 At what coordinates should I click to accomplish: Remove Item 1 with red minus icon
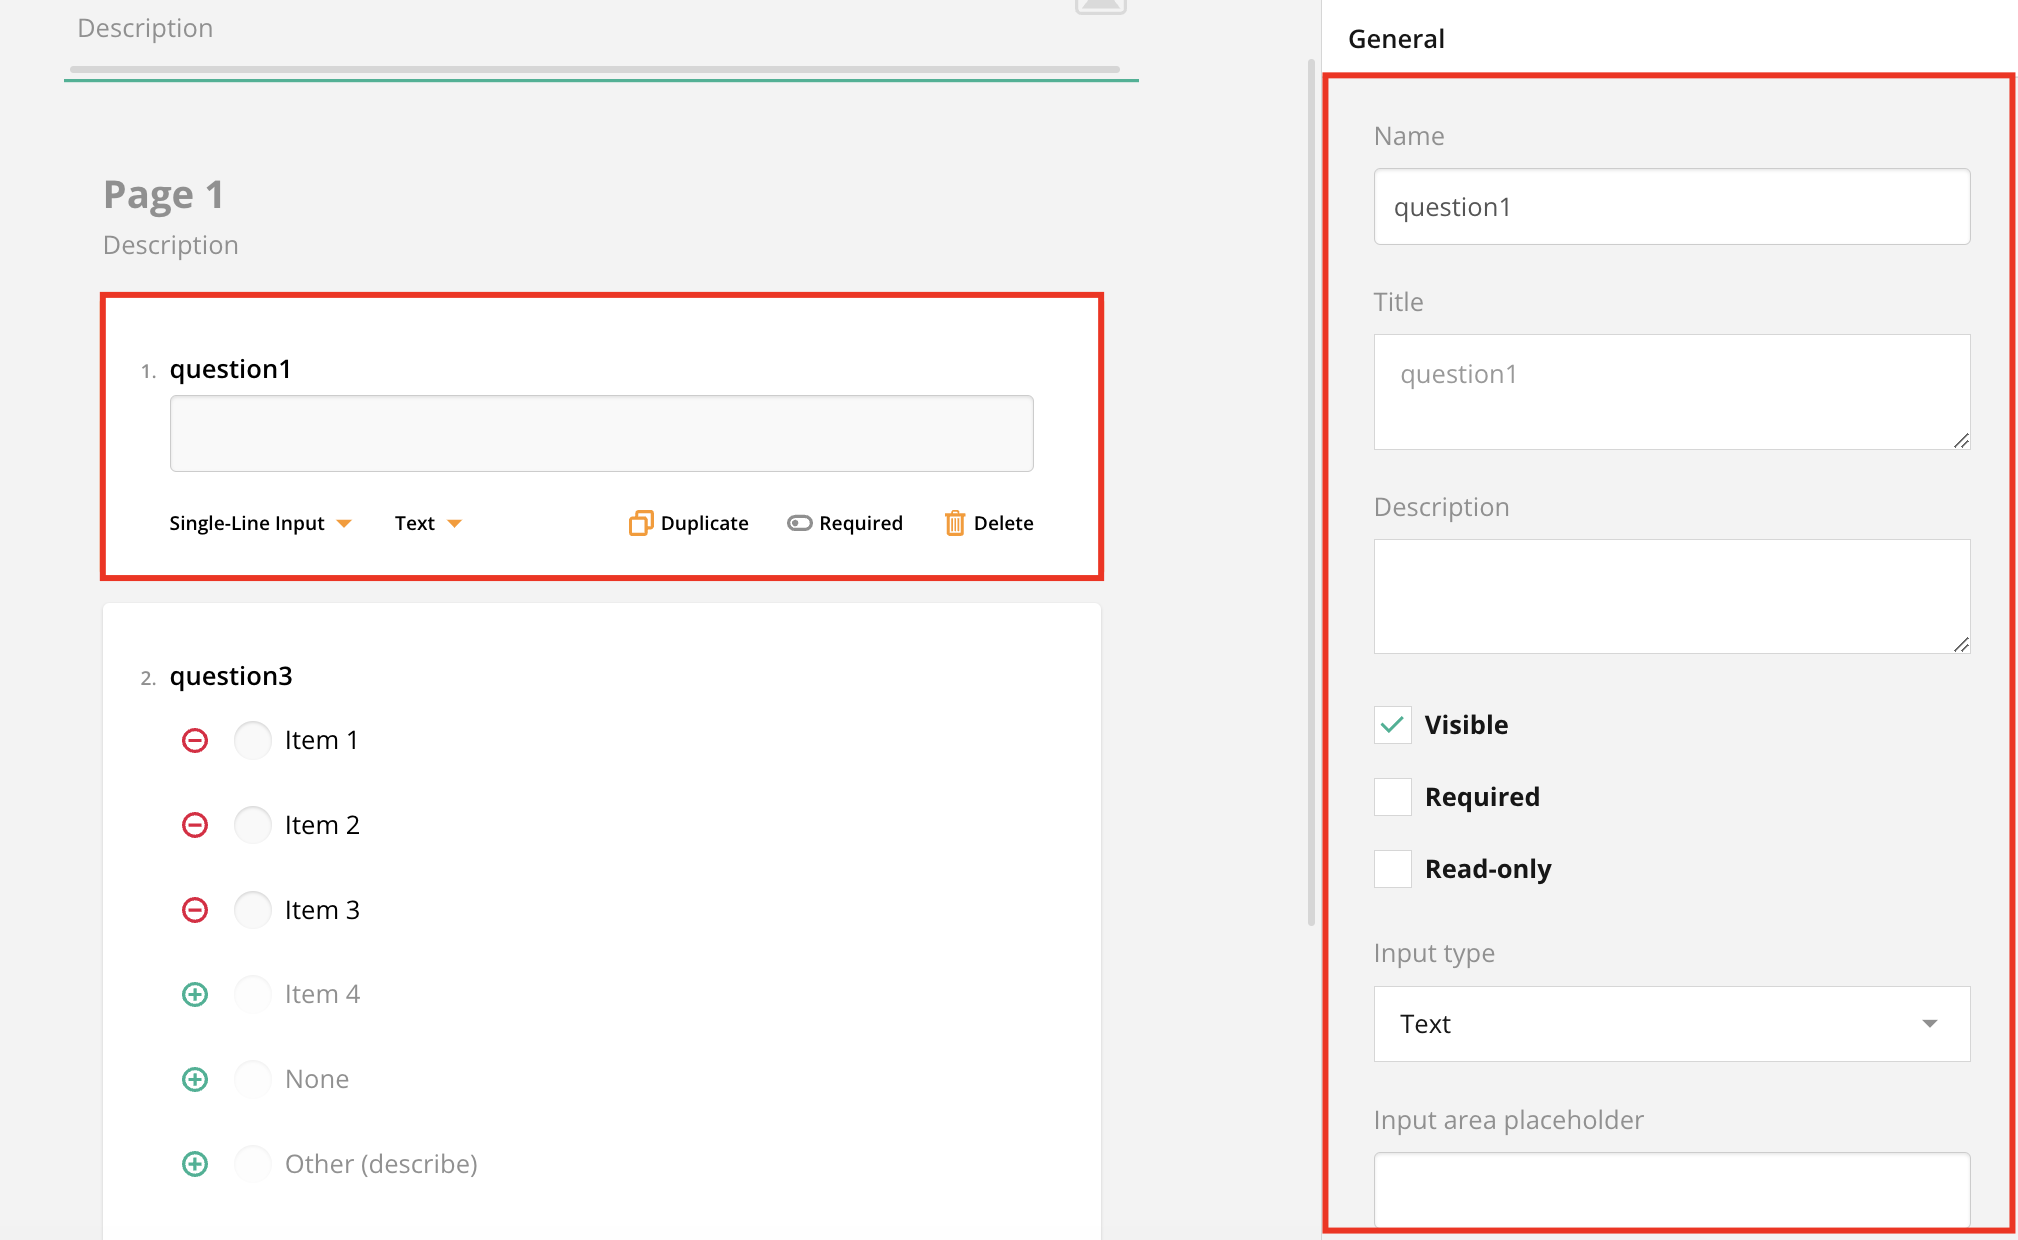[x=195, y=740]
